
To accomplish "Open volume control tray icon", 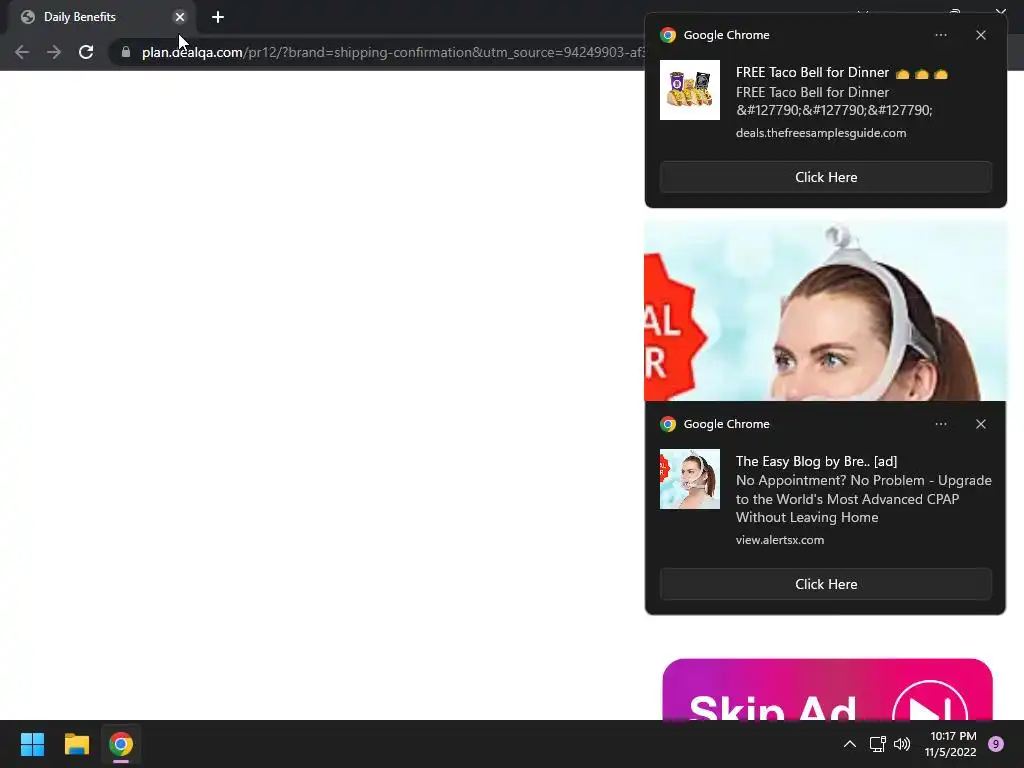I will click(x=902, y=744).
